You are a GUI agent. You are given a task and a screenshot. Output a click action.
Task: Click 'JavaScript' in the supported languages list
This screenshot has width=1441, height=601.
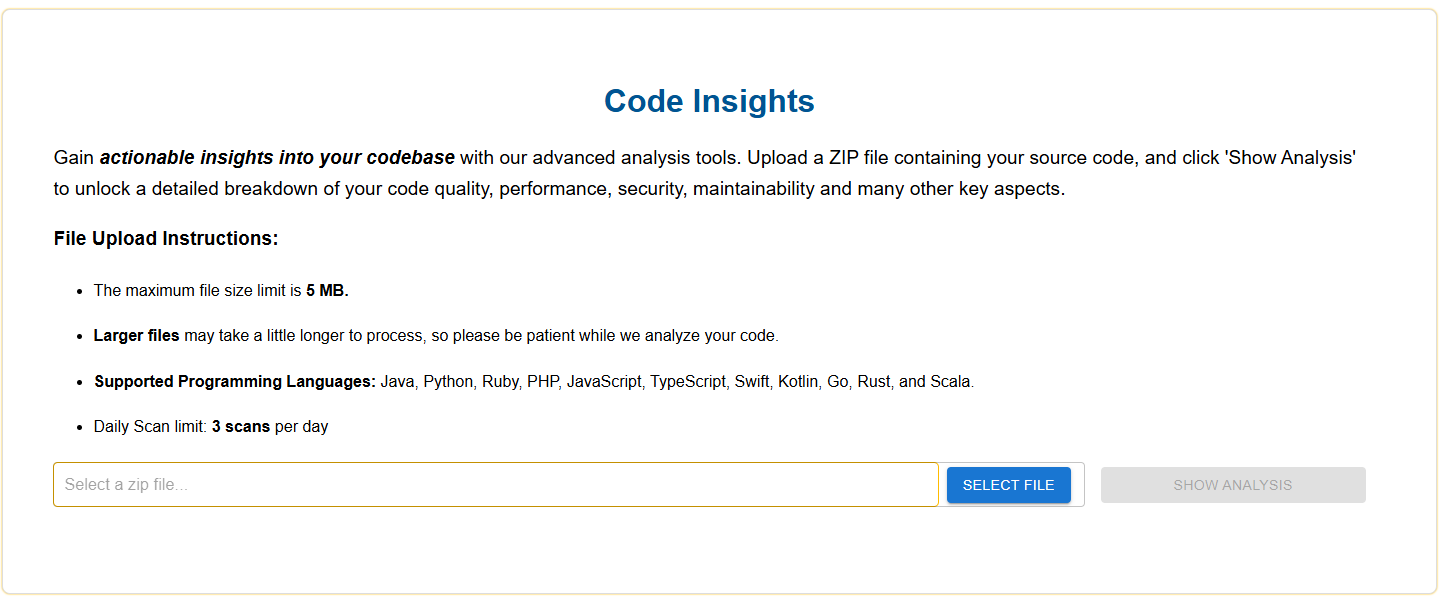(604, 382)
